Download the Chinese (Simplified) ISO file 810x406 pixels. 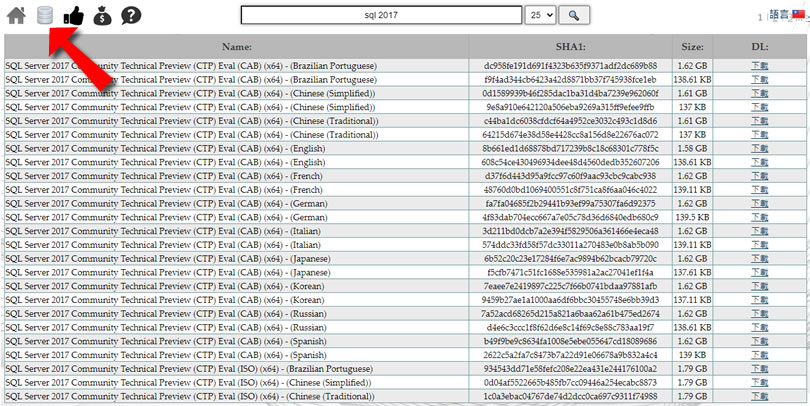coord(759,383)
